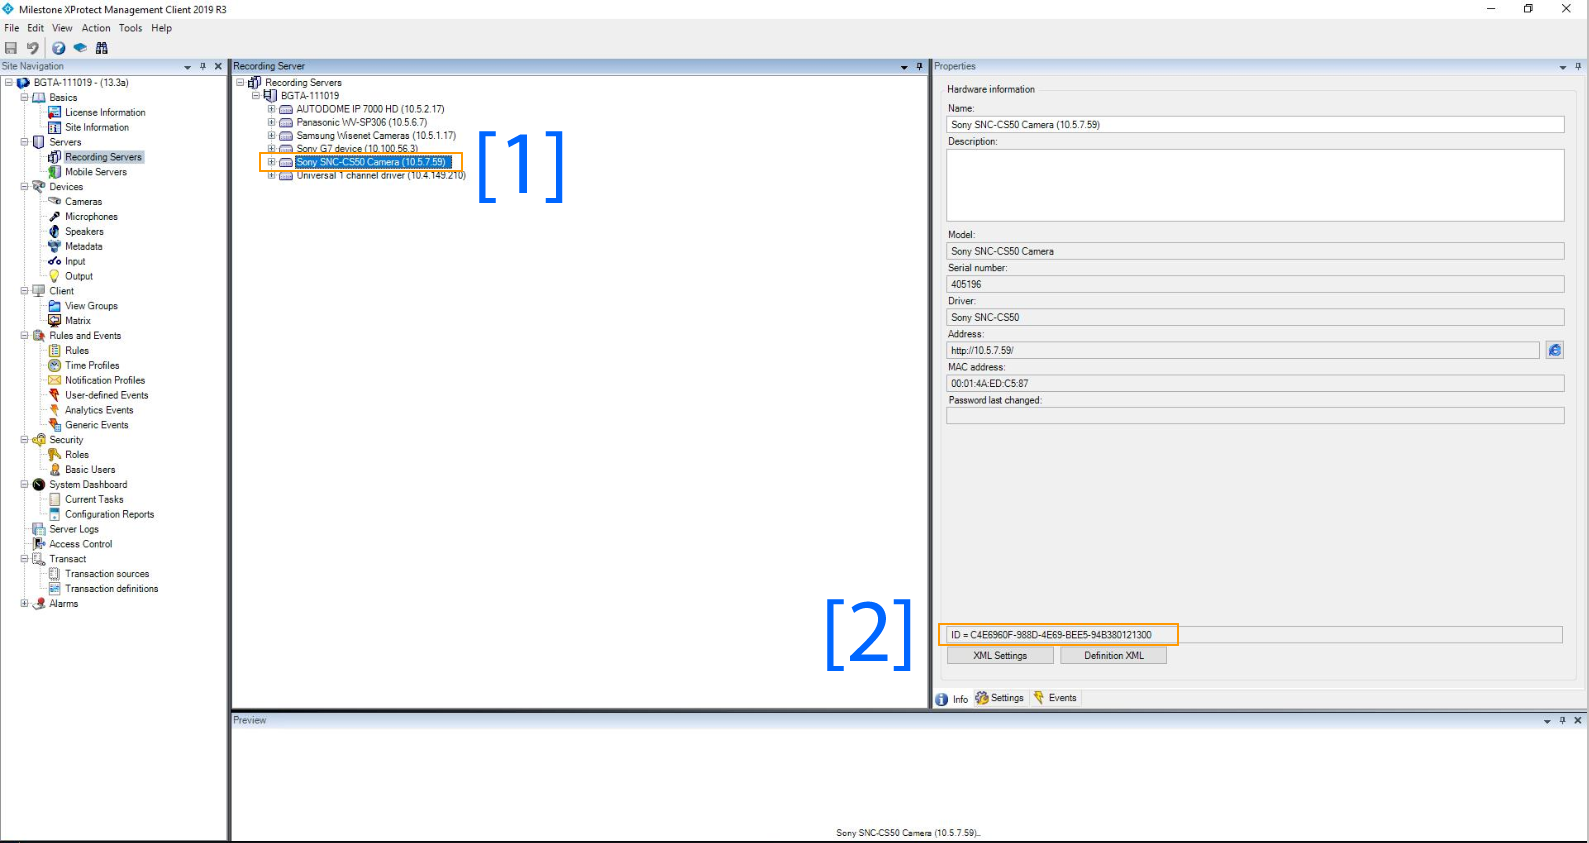Click the Address field
Image resolution: width=1589 pixels, height=843 pixels.
point(1243,350)
